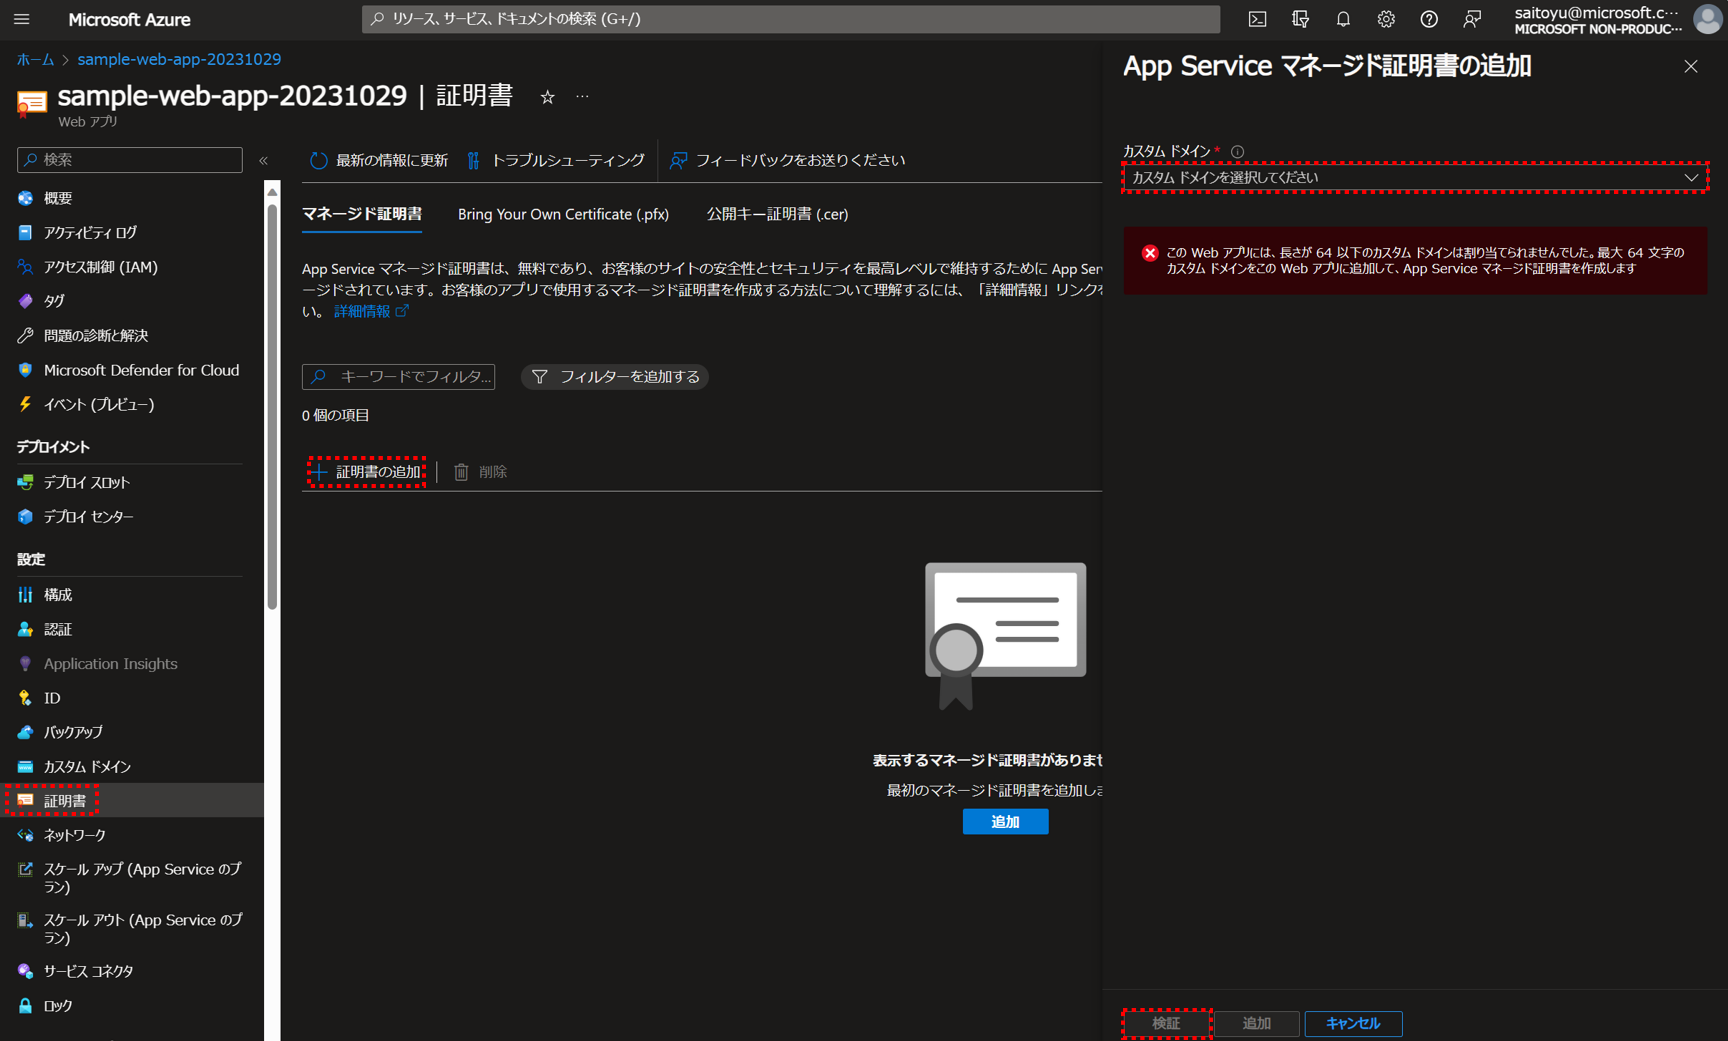1728x1041 pixels.
Task: Focus the global resource search bar
Action: click(x=791, y=19)
